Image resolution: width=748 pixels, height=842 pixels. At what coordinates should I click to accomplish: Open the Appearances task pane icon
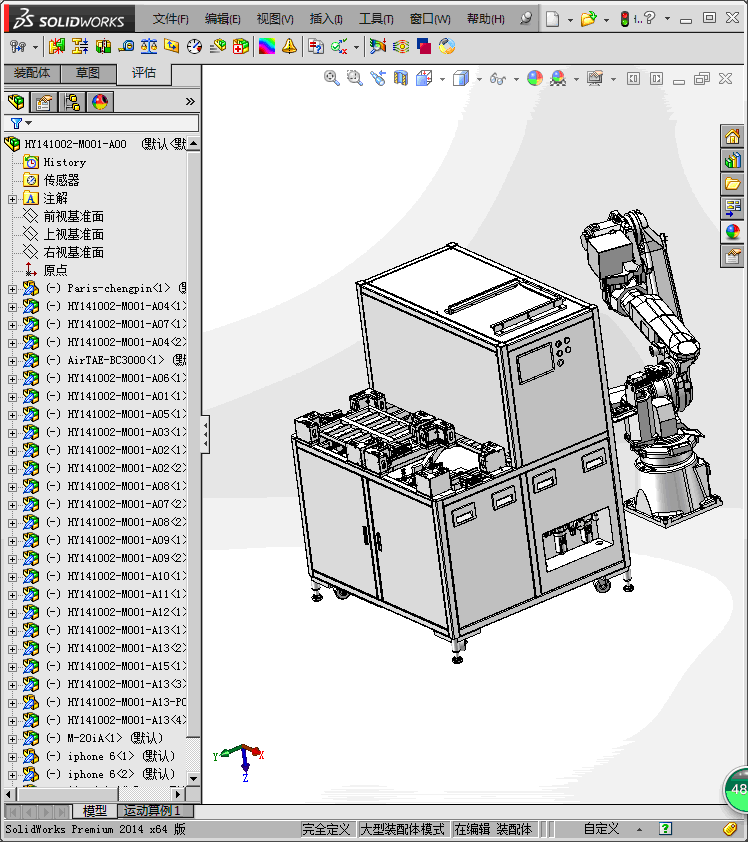[733, 232]
